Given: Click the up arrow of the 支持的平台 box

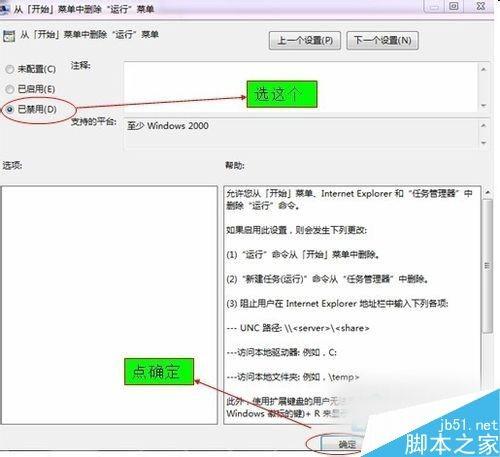Looking at the screenshot, I should pos(484,125).
